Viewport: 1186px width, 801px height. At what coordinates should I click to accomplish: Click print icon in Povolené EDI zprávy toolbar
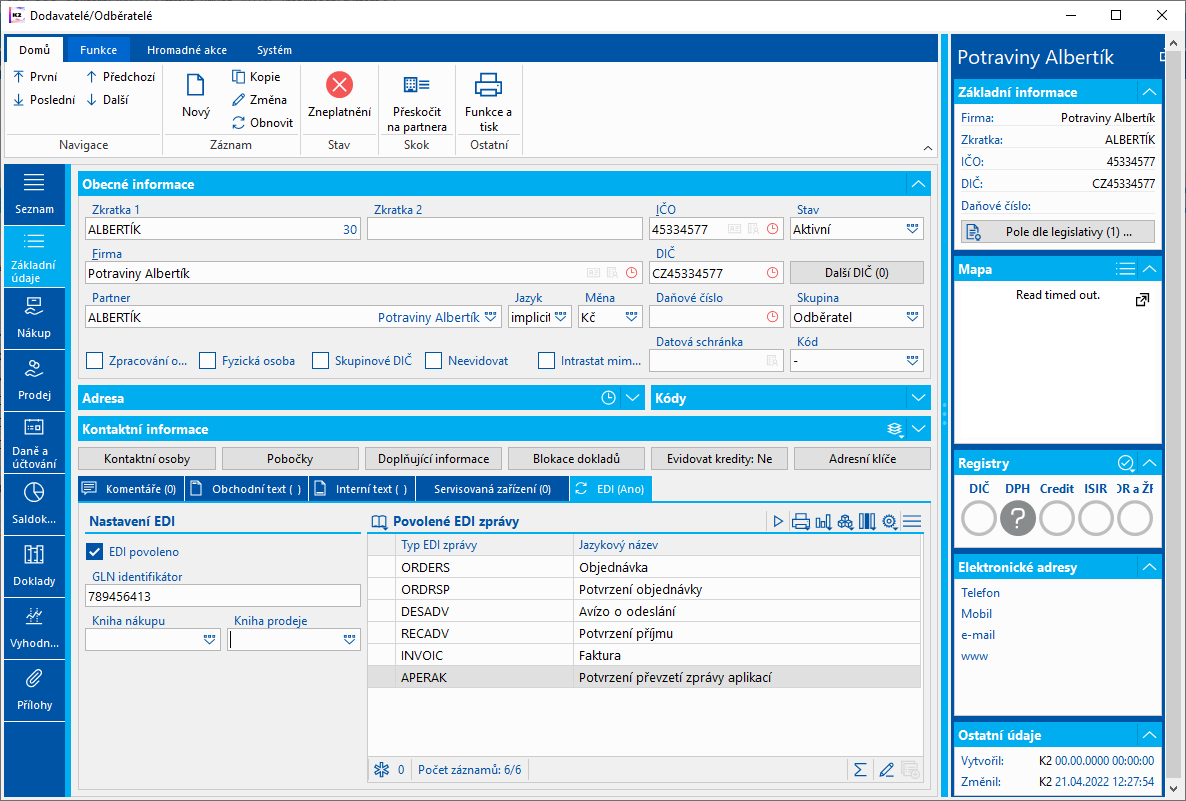(x=800, y=521)
